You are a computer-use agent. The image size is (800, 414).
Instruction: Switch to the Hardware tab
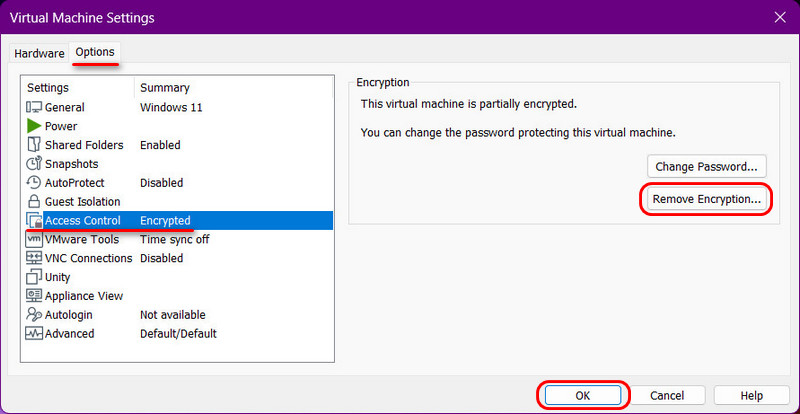pyautogui.click(x=39, y=53)
